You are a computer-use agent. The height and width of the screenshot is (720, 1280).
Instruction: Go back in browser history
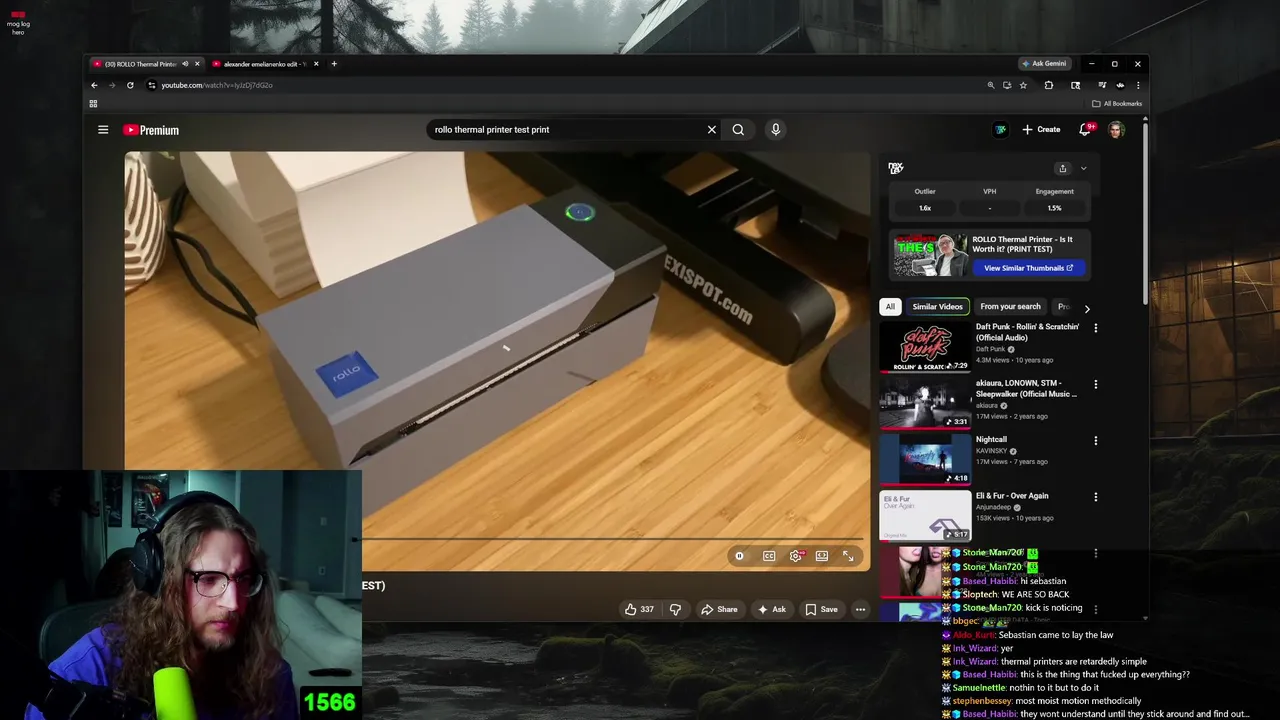tap(94, 85)
